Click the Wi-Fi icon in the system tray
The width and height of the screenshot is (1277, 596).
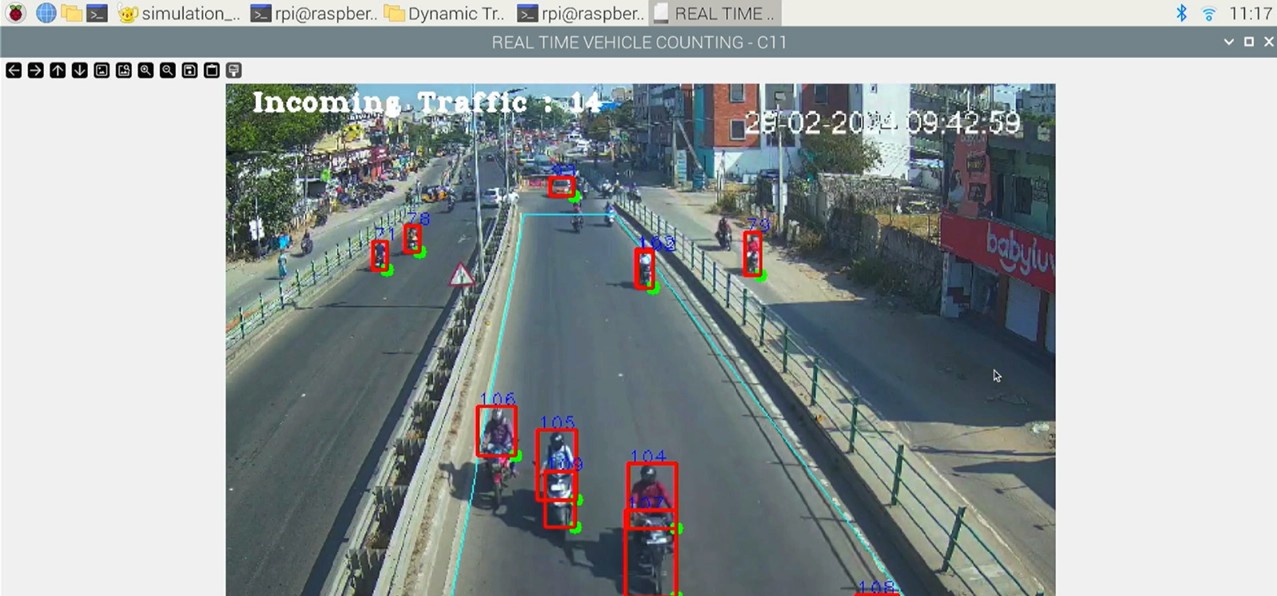point(1207,13)
